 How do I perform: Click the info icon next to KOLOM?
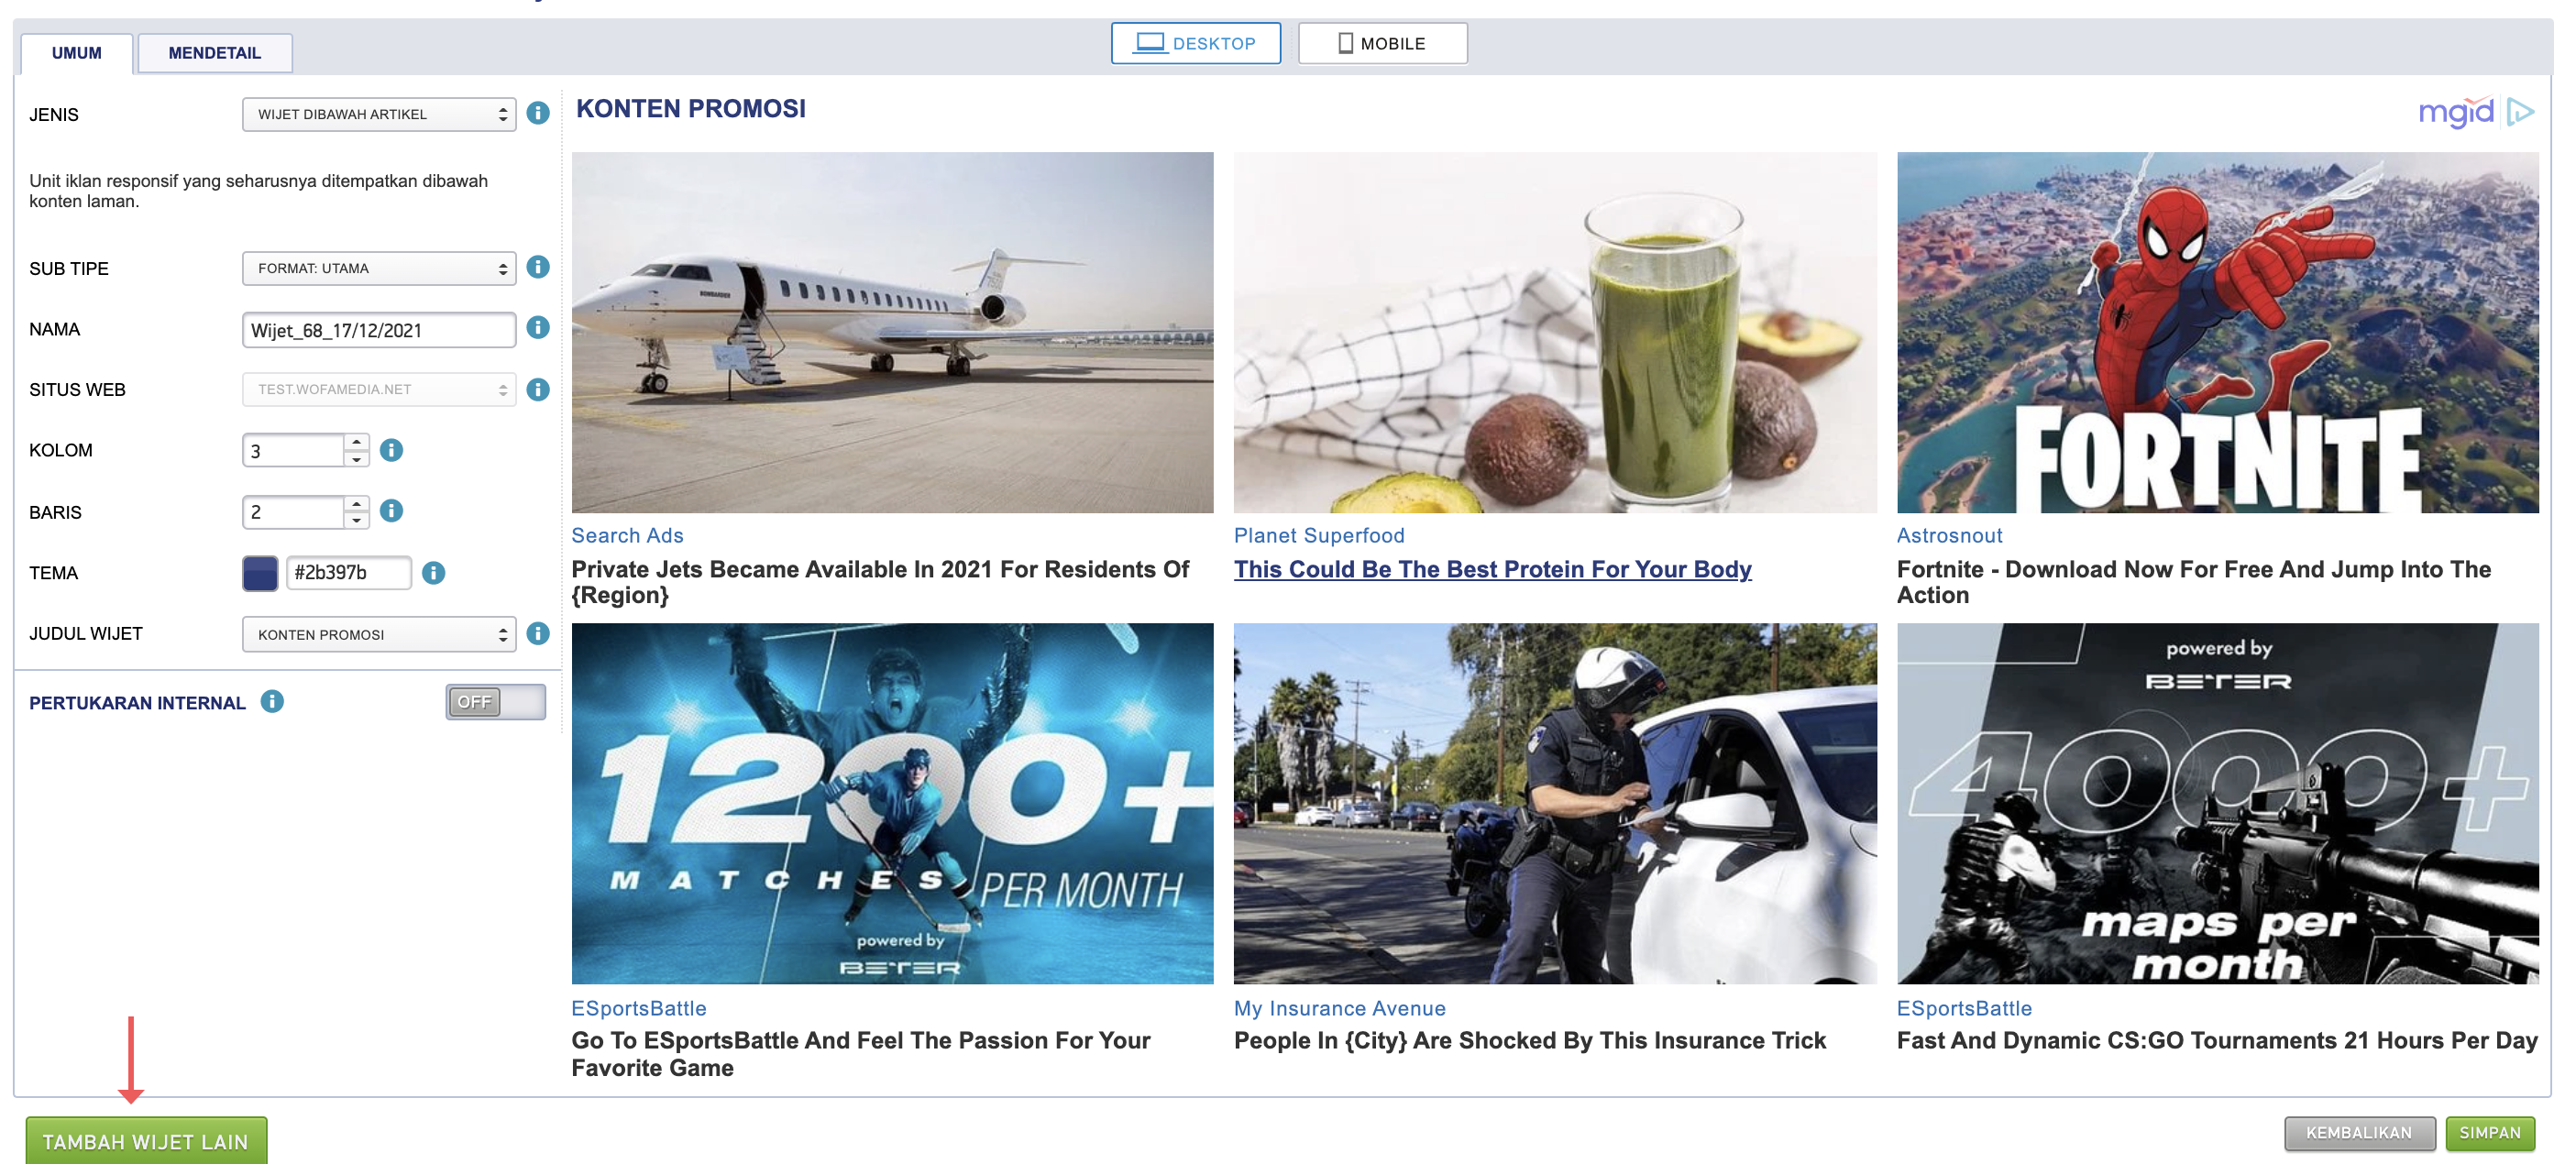tap(392, 450)
